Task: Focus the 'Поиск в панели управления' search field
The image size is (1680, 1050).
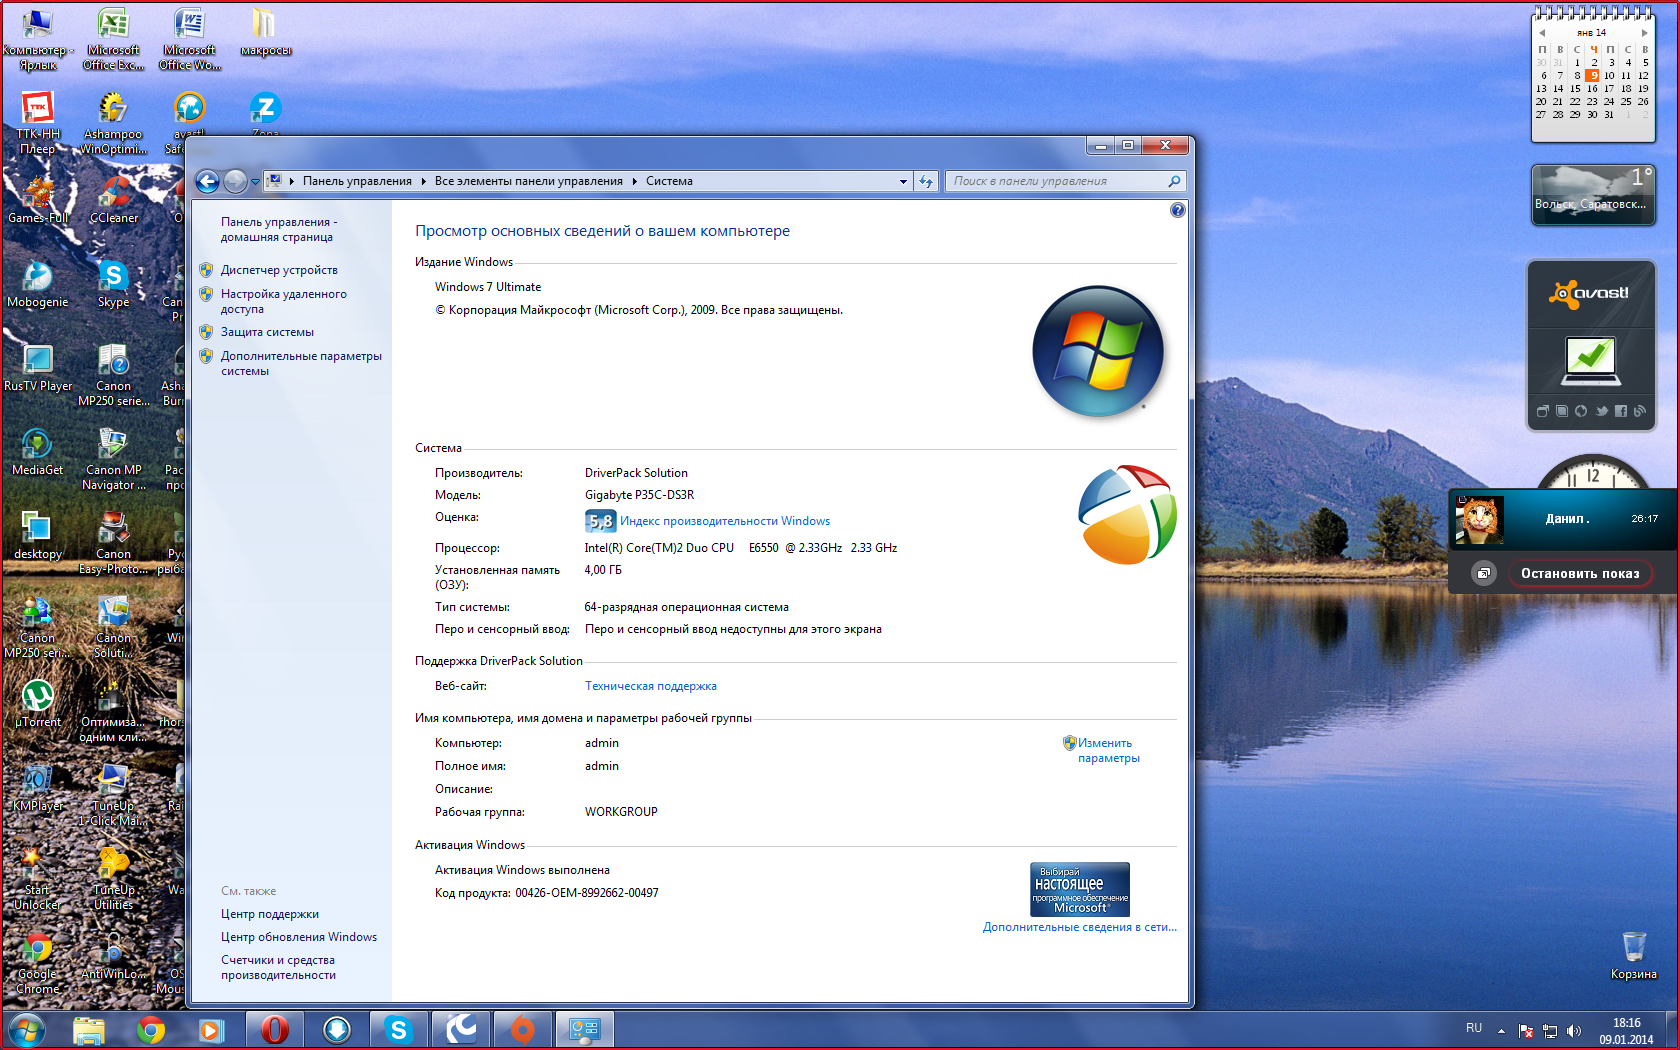Action: pyautogui.click(x=1065, y=181)
